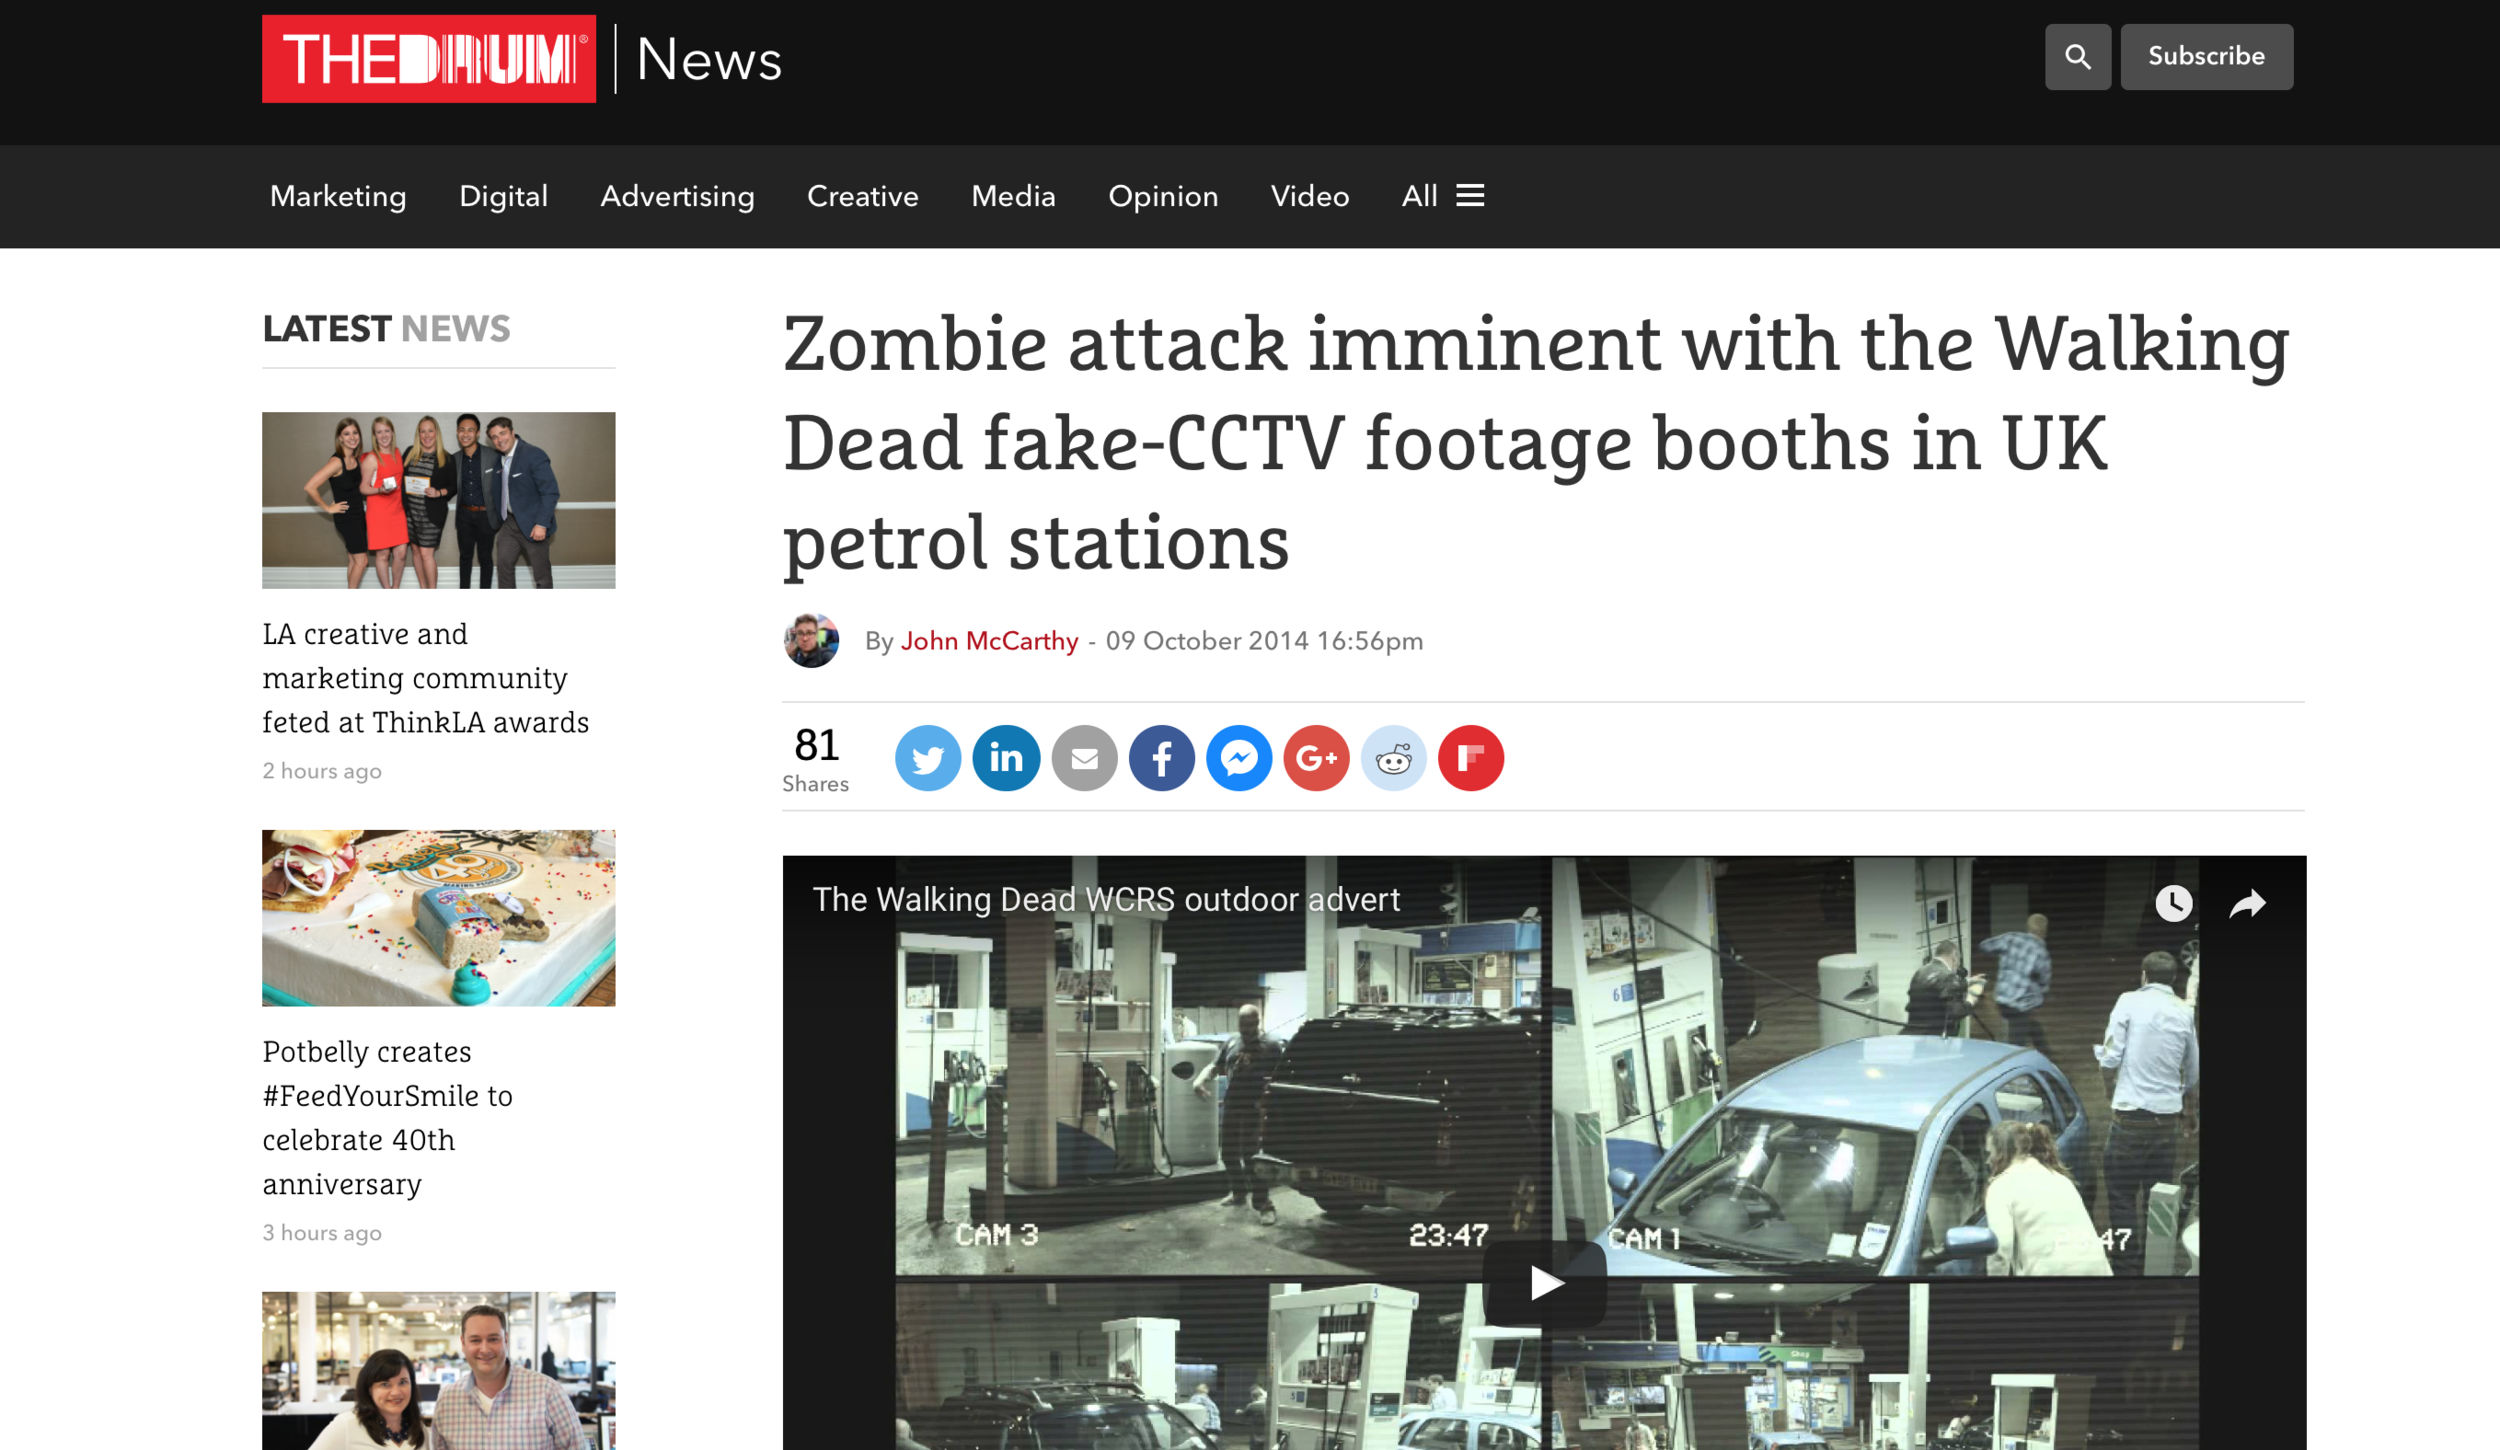Share article on Twitter
This screenshot has width=2500, height=1450.
click(927, 758)
